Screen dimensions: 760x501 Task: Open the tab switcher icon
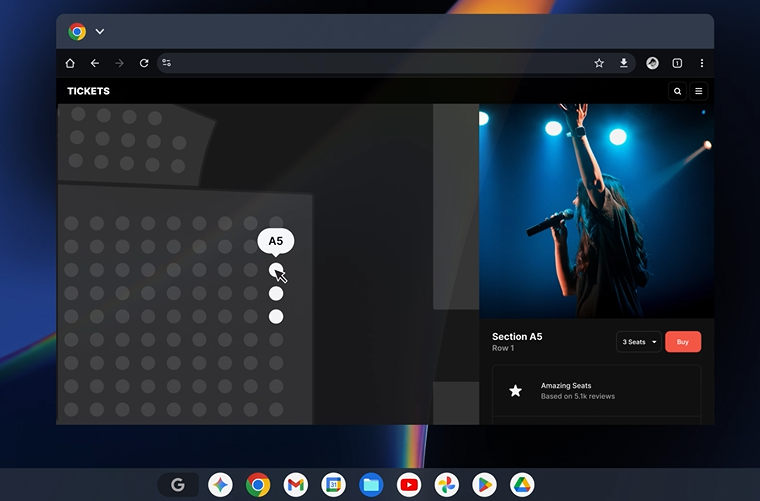point(677,63)
